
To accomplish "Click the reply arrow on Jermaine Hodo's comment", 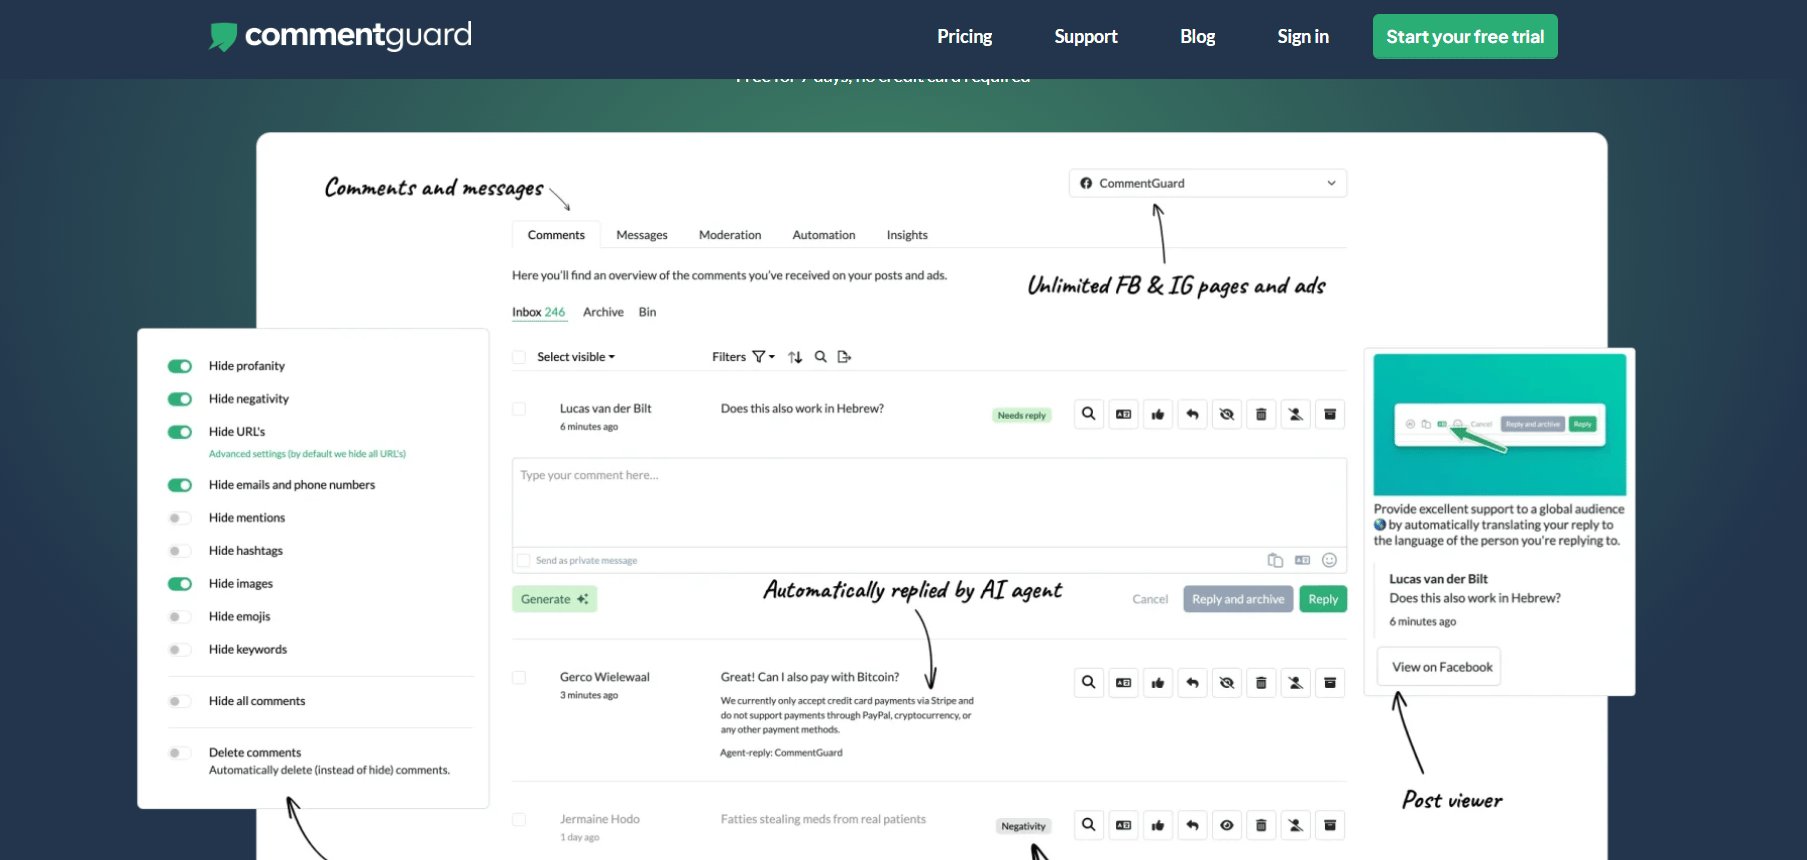I will point(1192,825).
